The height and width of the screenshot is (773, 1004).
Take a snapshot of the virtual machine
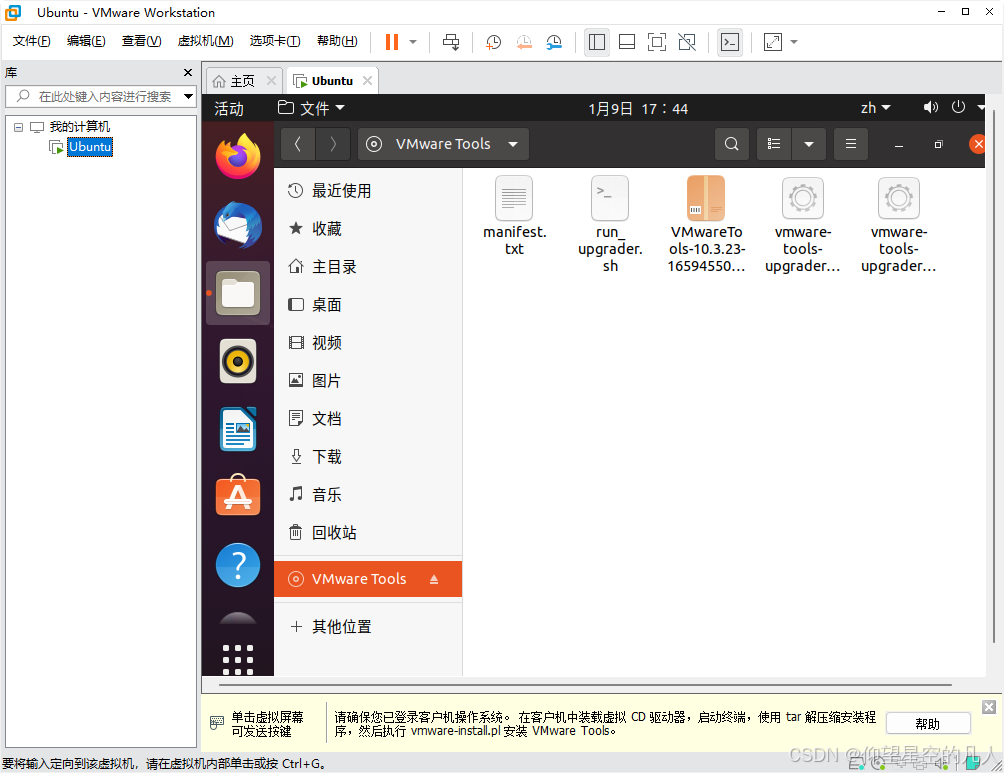[x=493, y=42]
